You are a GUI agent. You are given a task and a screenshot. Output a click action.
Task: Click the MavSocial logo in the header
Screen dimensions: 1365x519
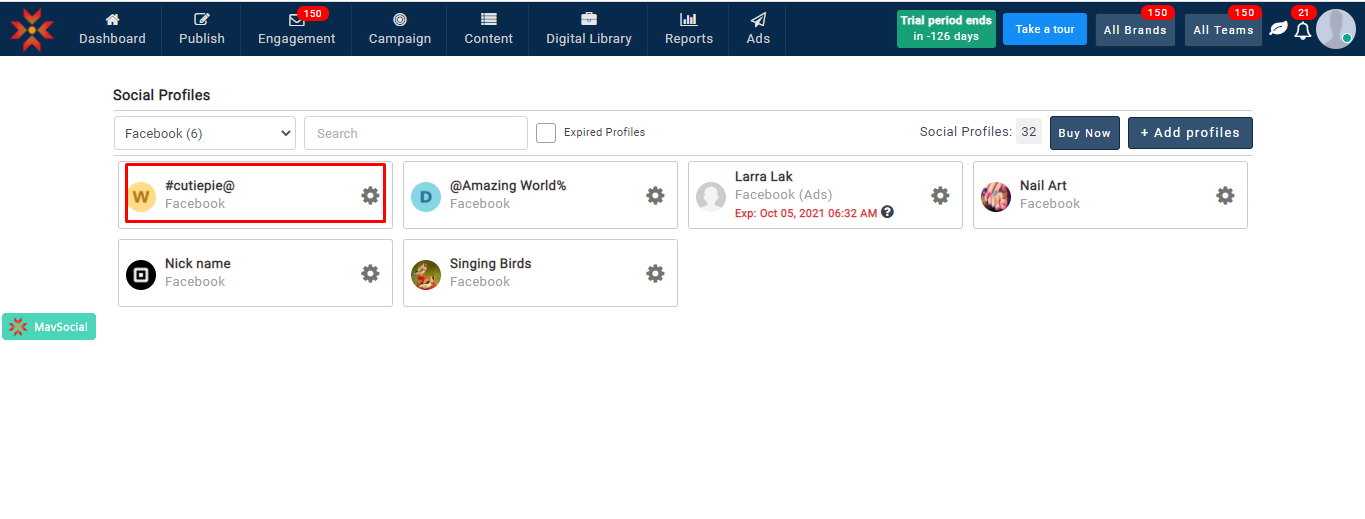[32, 29]
